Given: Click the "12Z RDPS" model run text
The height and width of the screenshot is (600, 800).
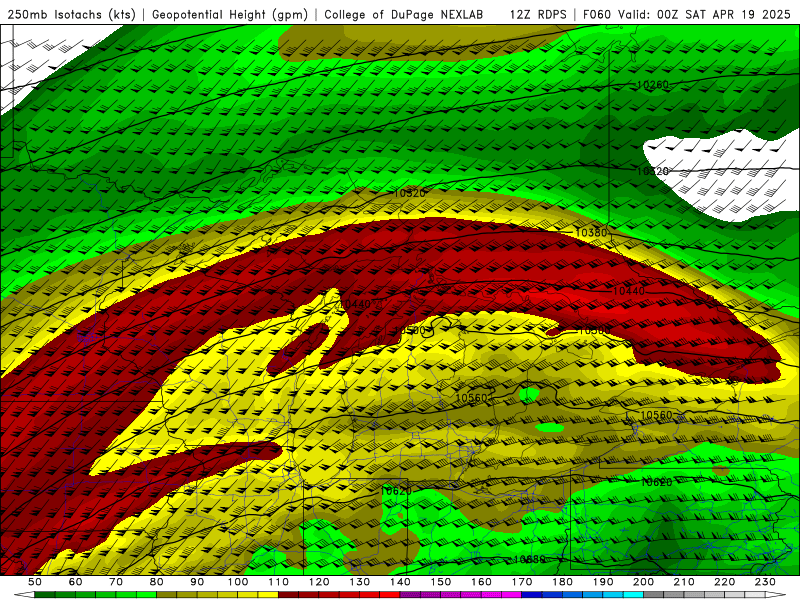Looking at the screenshot, I should point(538,15).
